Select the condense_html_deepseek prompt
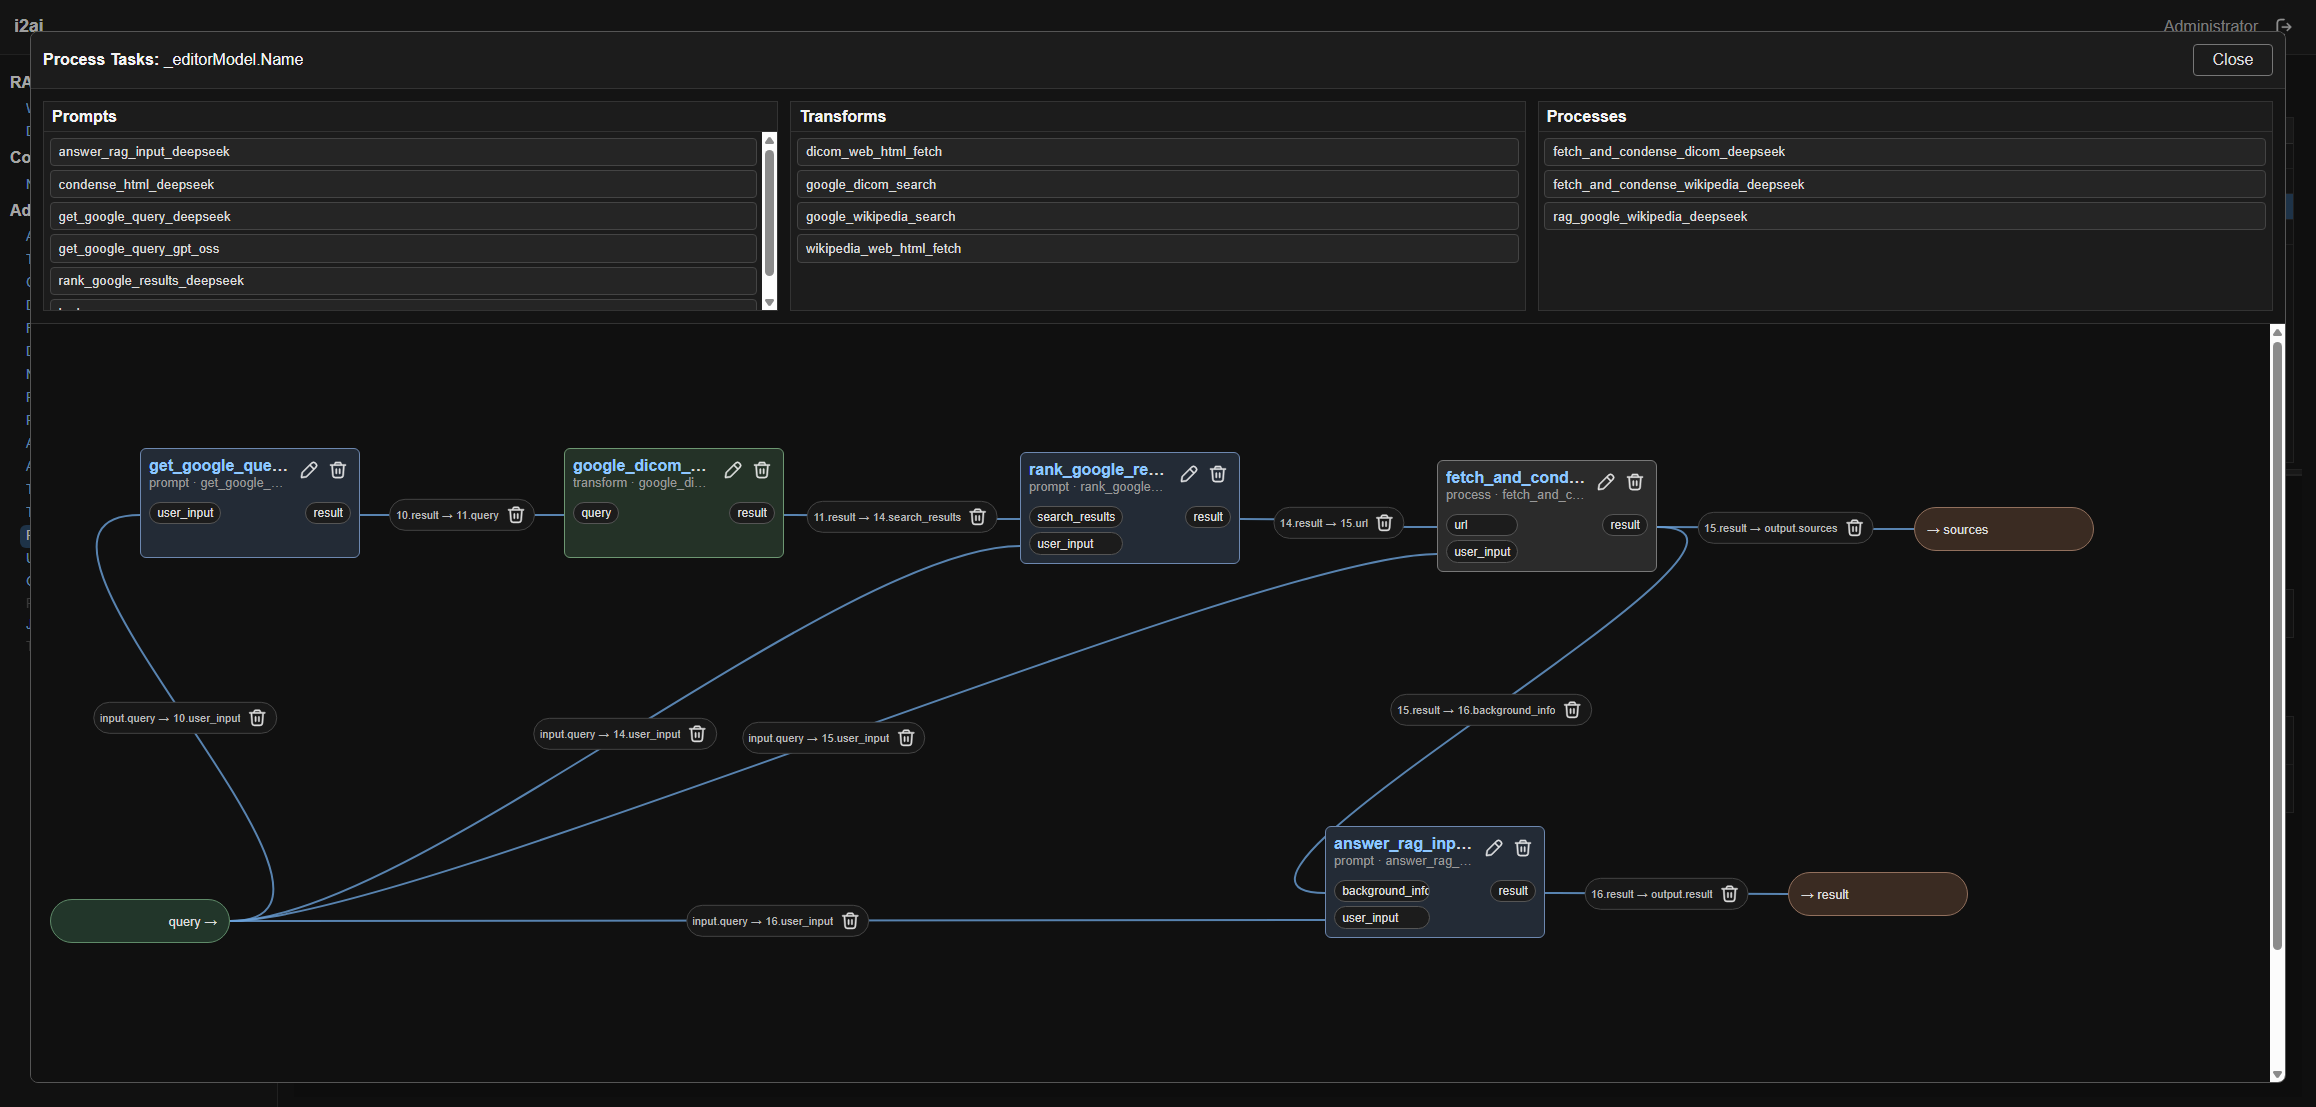 (x=403, y=184)
